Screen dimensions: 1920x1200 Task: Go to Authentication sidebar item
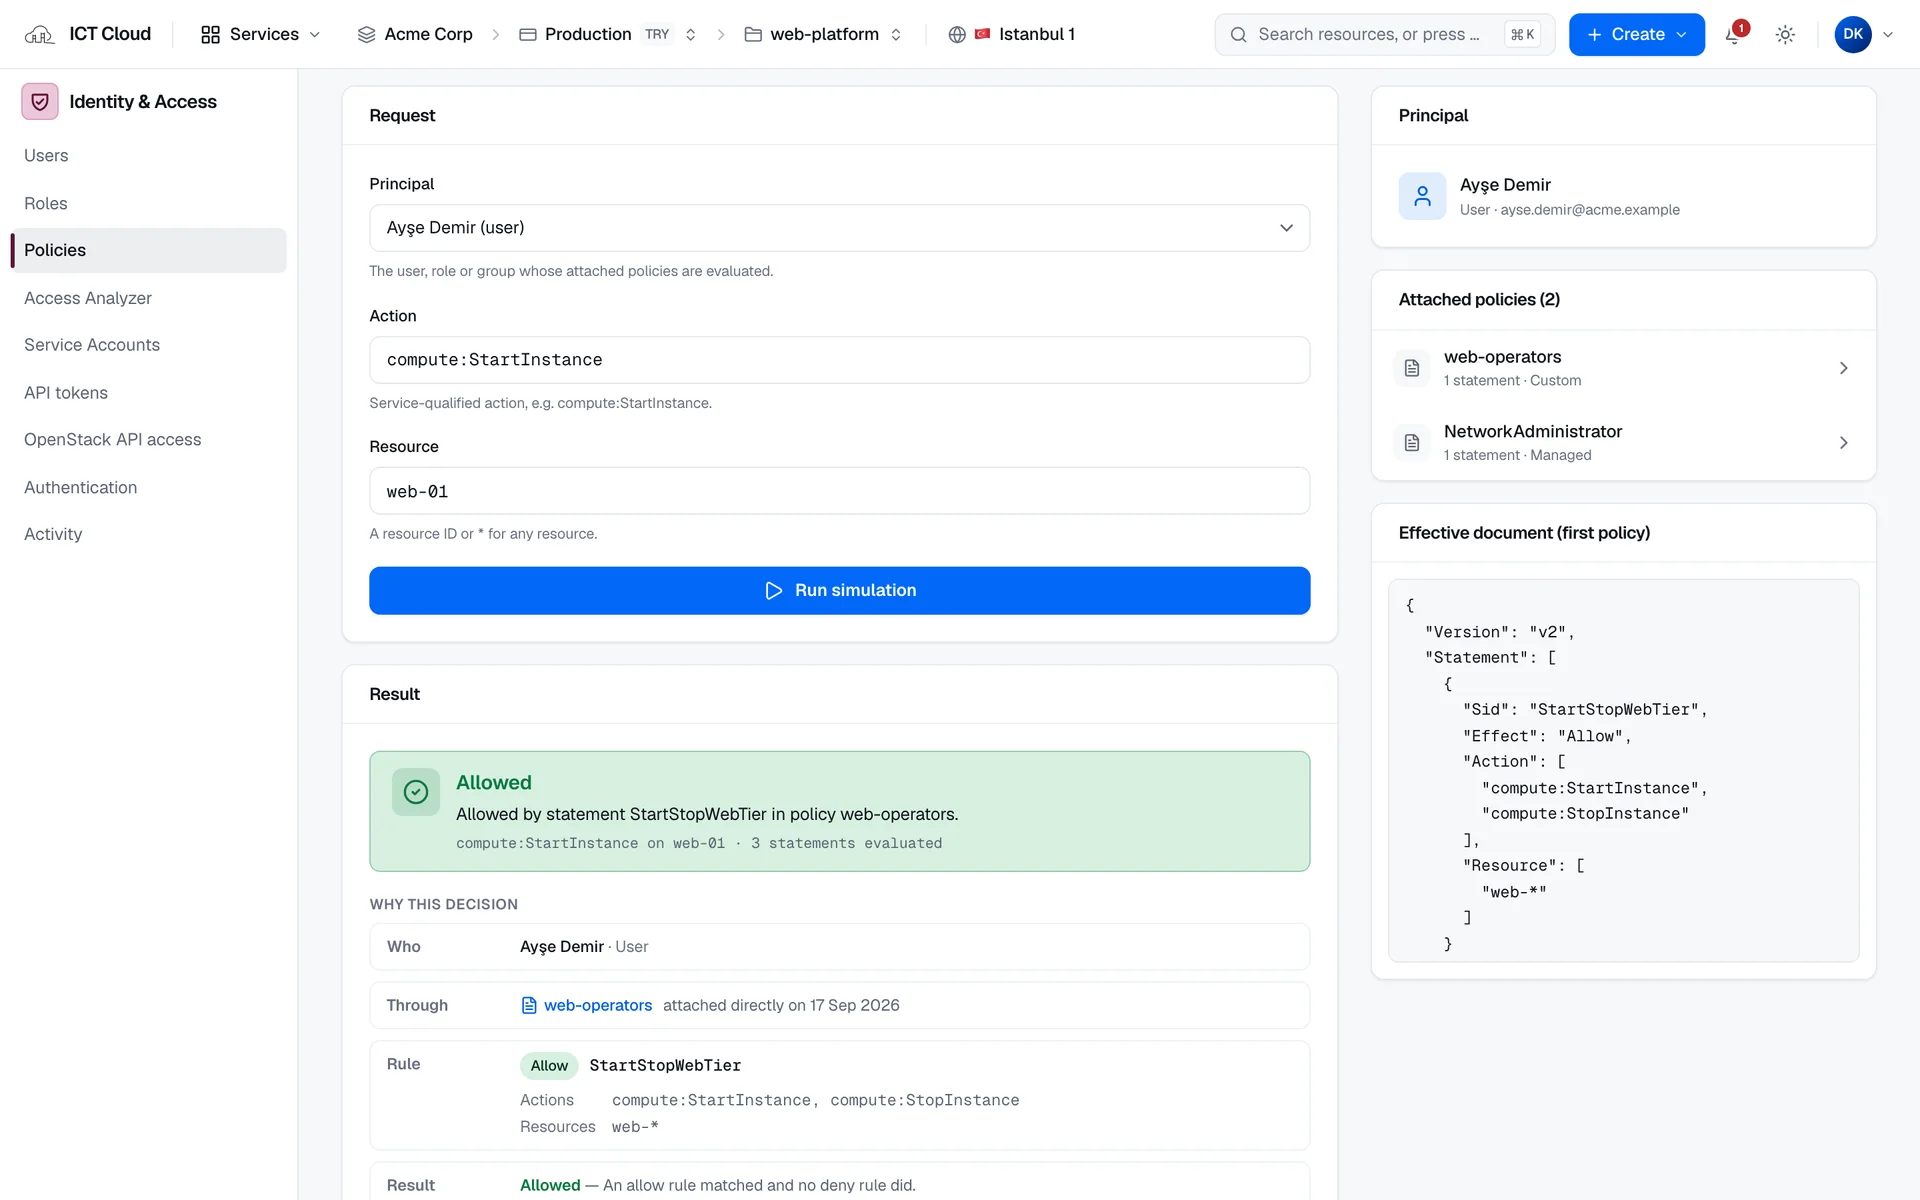pyautogui.click(x=148, y=488)
